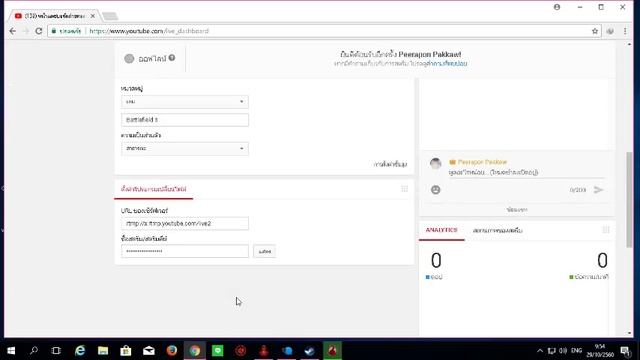Click the drag handle of the analytics card
Screen dimensions: 640x360
click(606, 230)
